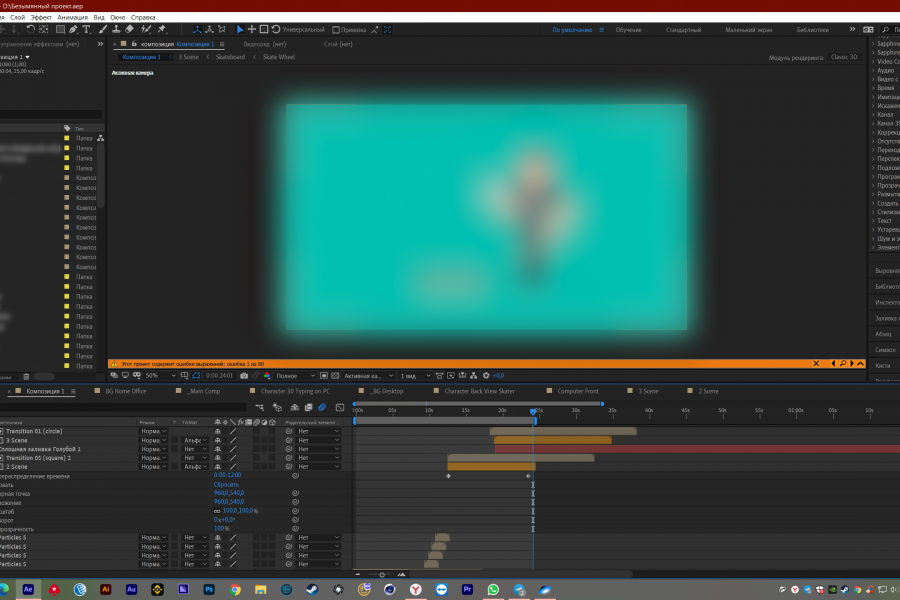Dismiss the orange expression error banner
This screenshot has width=900, height=600.
(816, 363)
